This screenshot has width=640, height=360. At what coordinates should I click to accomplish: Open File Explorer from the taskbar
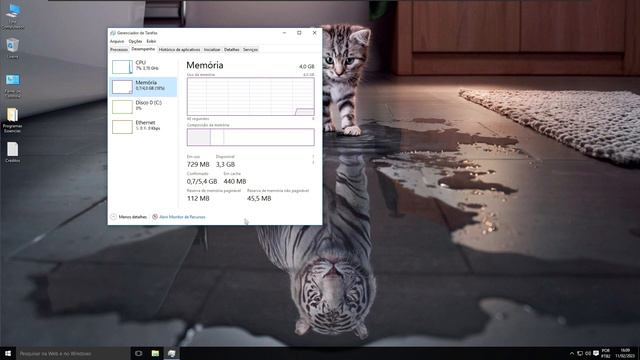coord(155,353)
